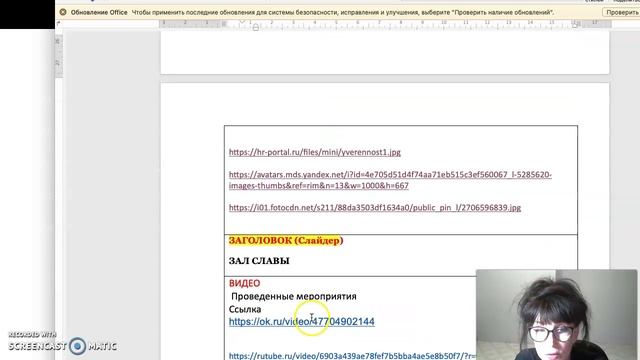Click the Ссылка text line
This screenshot has width=640, height=360.
(x=245, y=309)
